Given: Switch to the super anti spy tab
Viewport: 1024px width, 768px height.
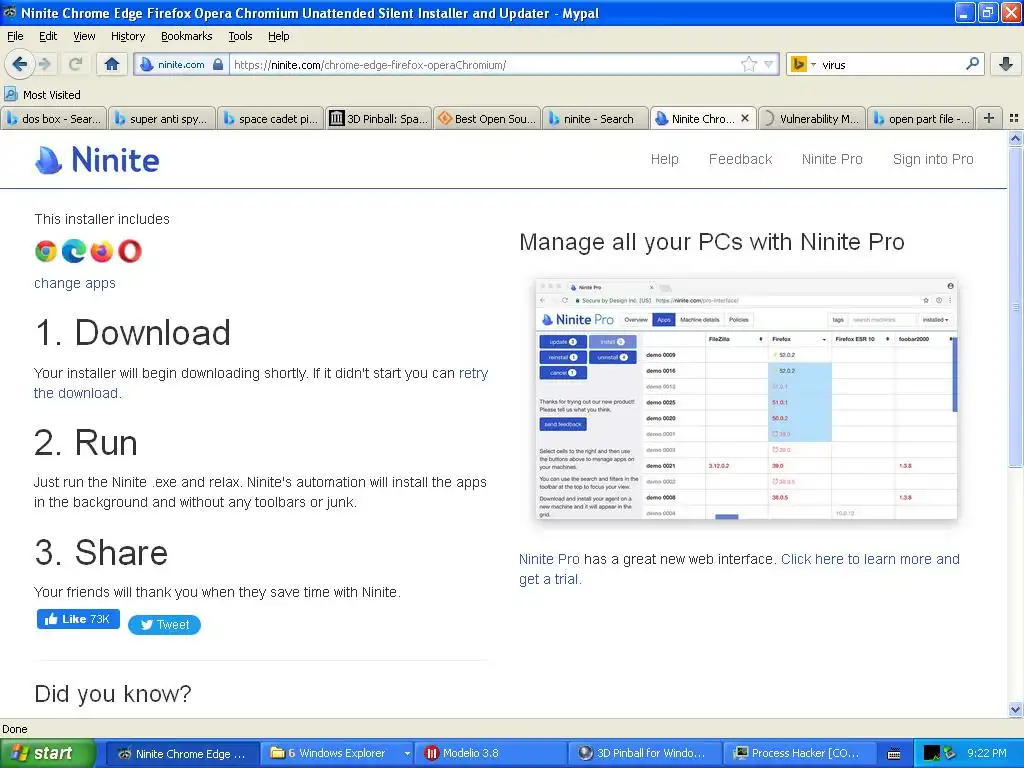Looking at the screenshot, I should 161,118.
